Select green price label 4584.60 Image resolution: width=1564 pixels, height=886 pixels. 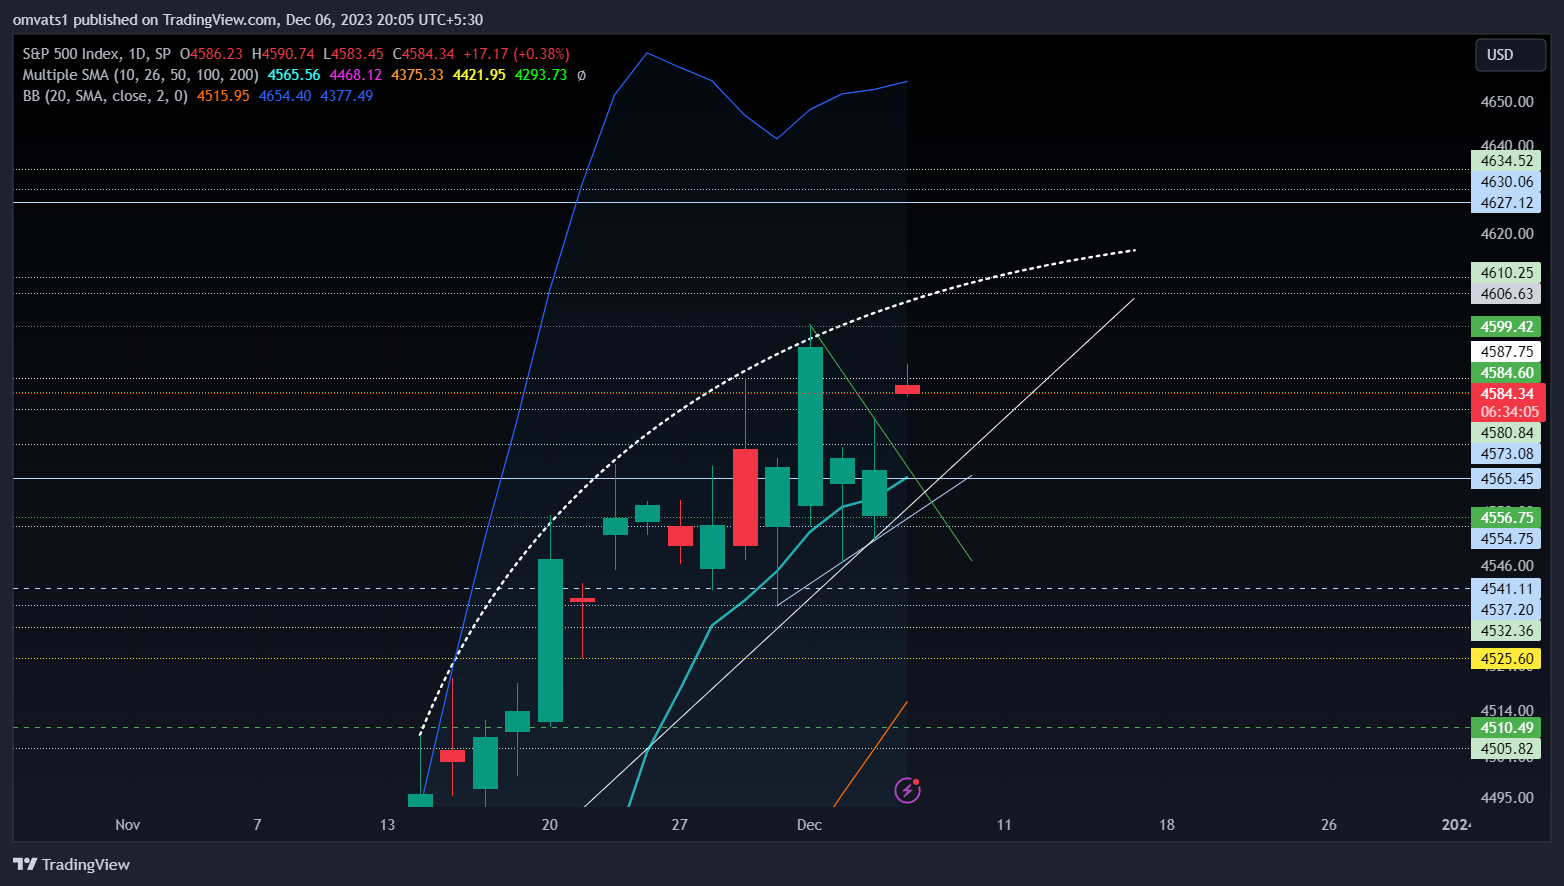tap(1506, 373)
